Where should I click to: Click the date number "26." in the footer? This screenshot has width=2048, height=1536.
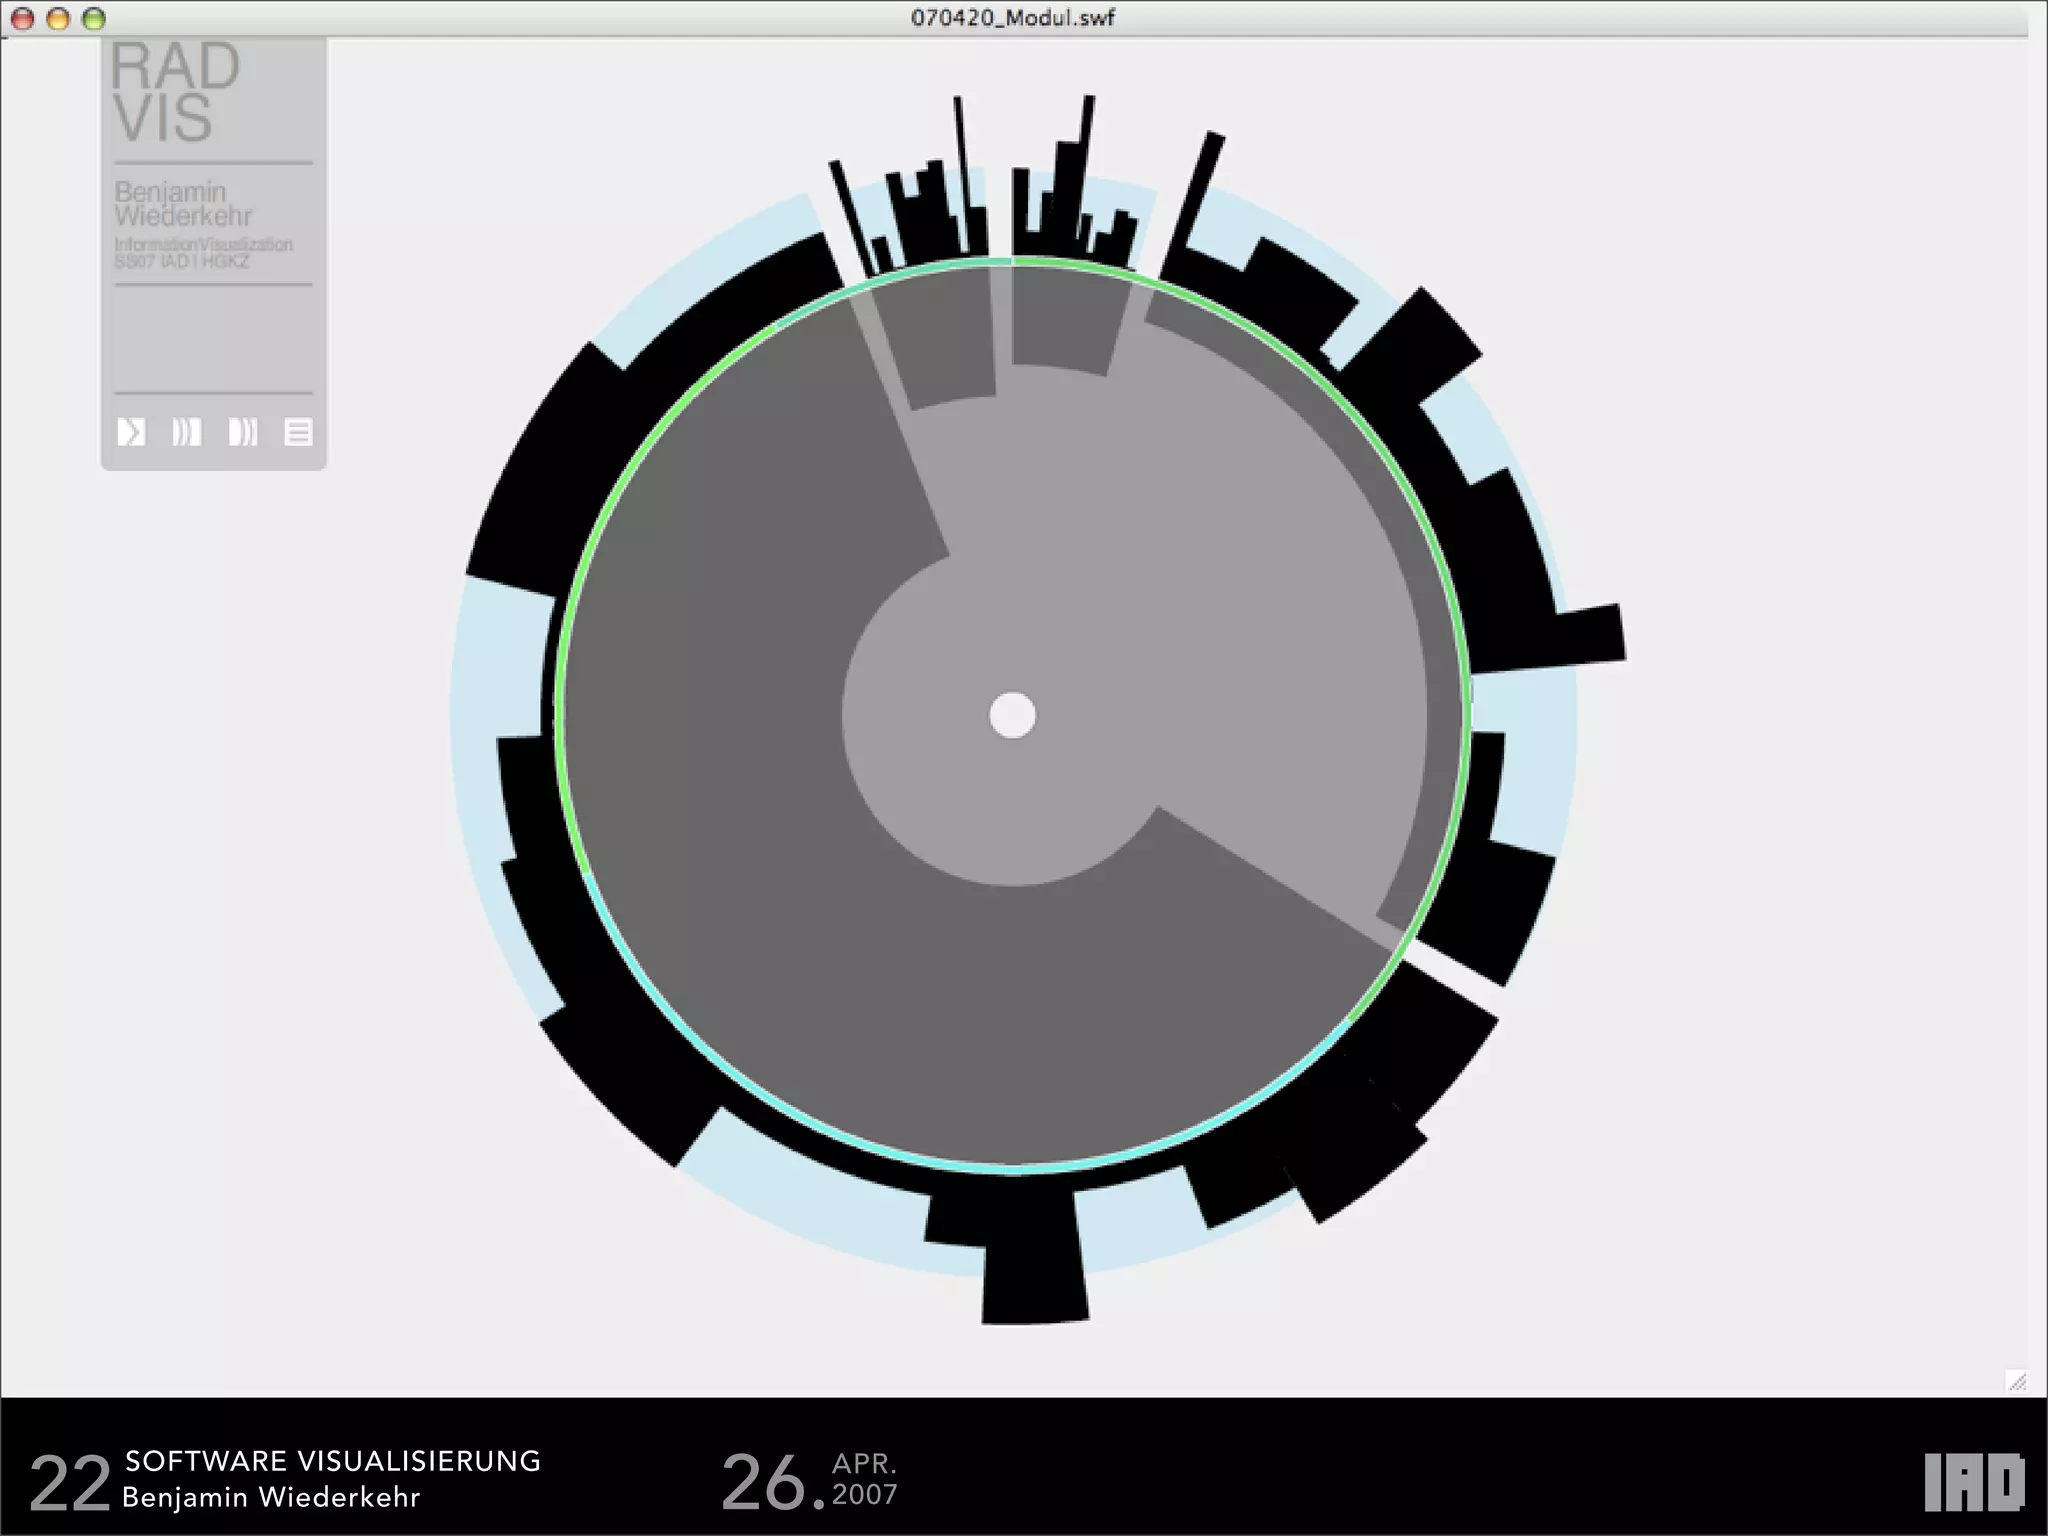(x=774, y=1482)
